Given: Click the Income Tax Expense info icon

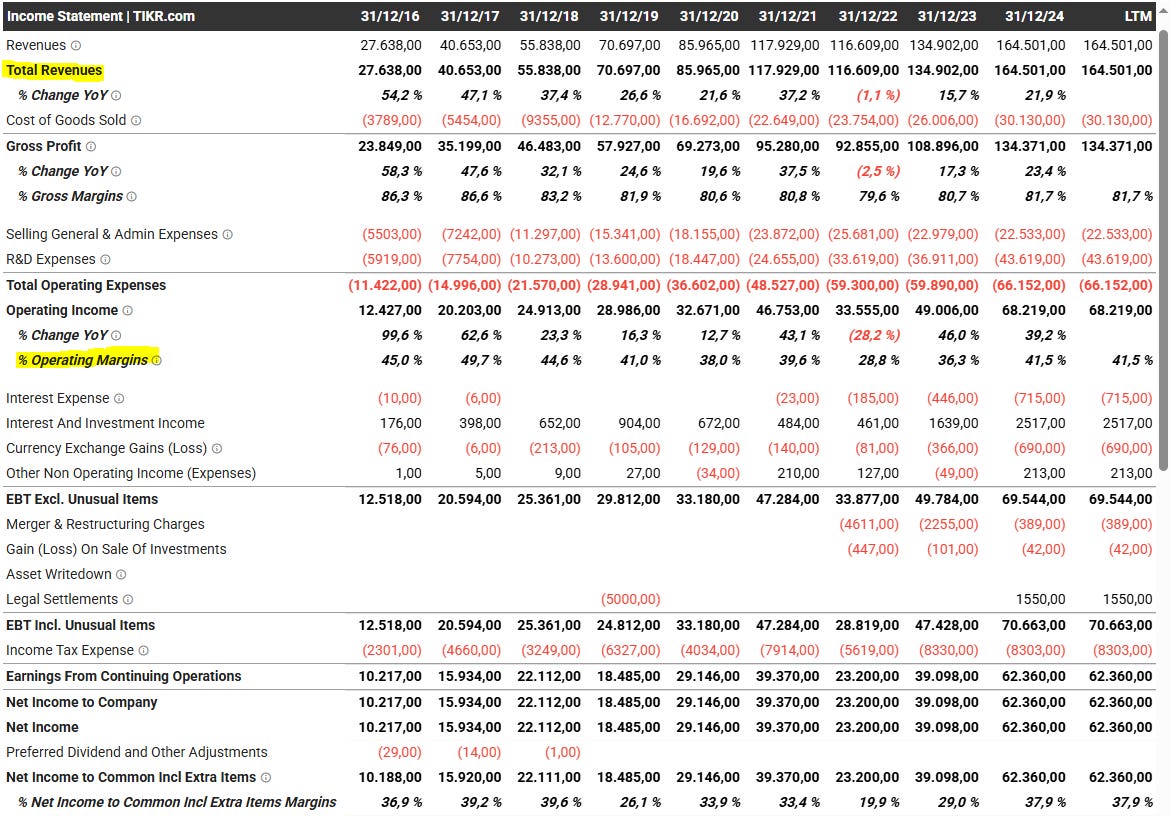Looking at the screenshot, I should pyautogui.click(x=144, y=651).
